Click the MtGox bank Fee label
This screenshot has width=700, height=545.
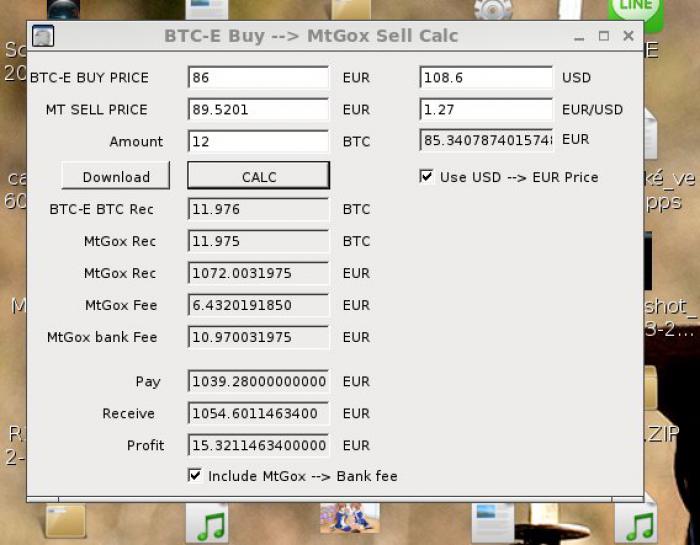102,337
